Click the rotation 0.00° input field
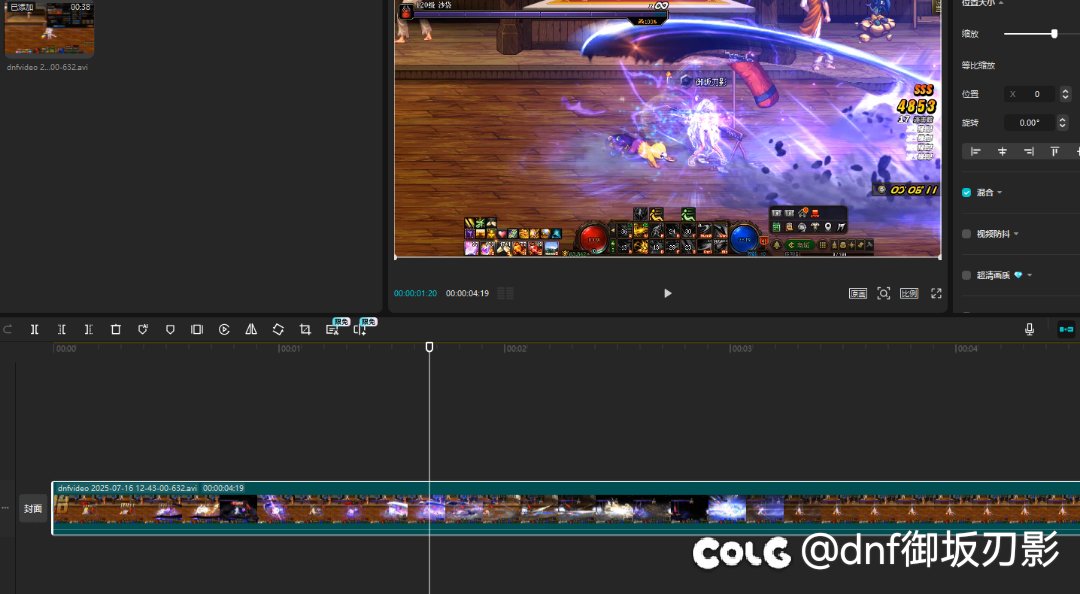 (1030, 123)
